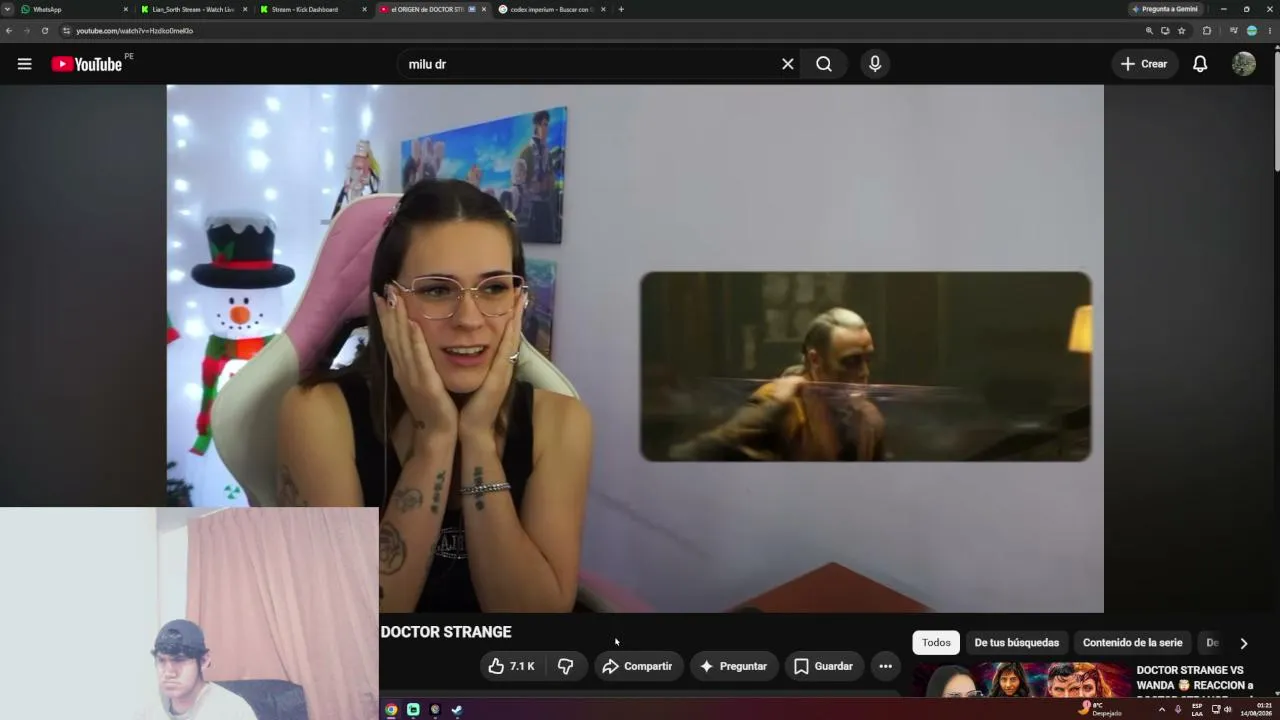The image size is (1280, 720).
Task: Close the Lian_Sorth Stream tab
Action: tap(245, 9)
